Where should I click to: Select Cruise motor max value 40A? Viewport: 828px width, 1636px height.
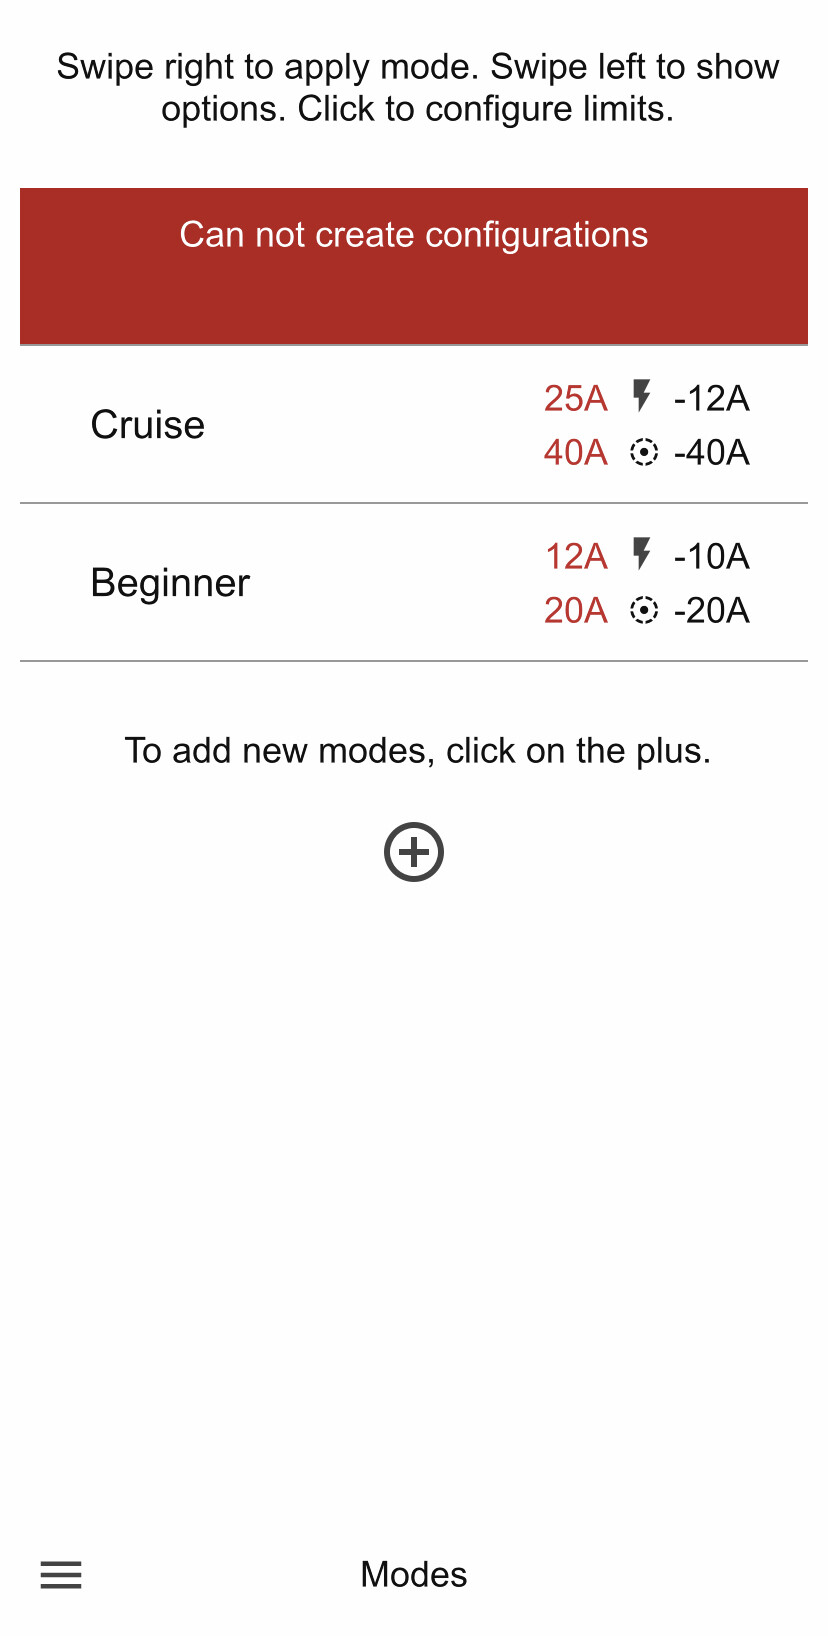point(576,453)
